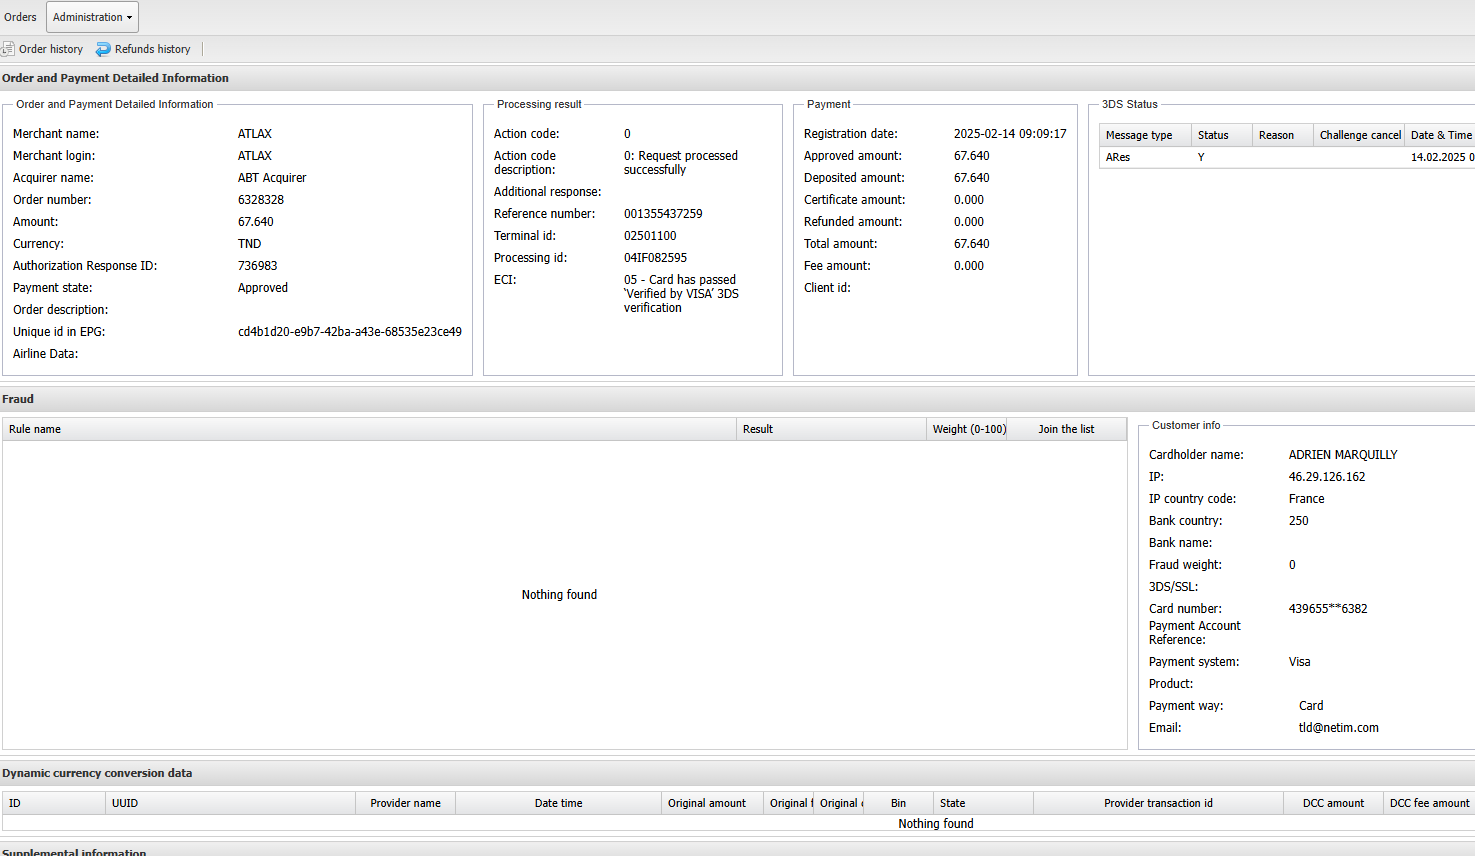Click the Join the list column header
This screenshot has height=856, width=1475.
[1066, 429]
